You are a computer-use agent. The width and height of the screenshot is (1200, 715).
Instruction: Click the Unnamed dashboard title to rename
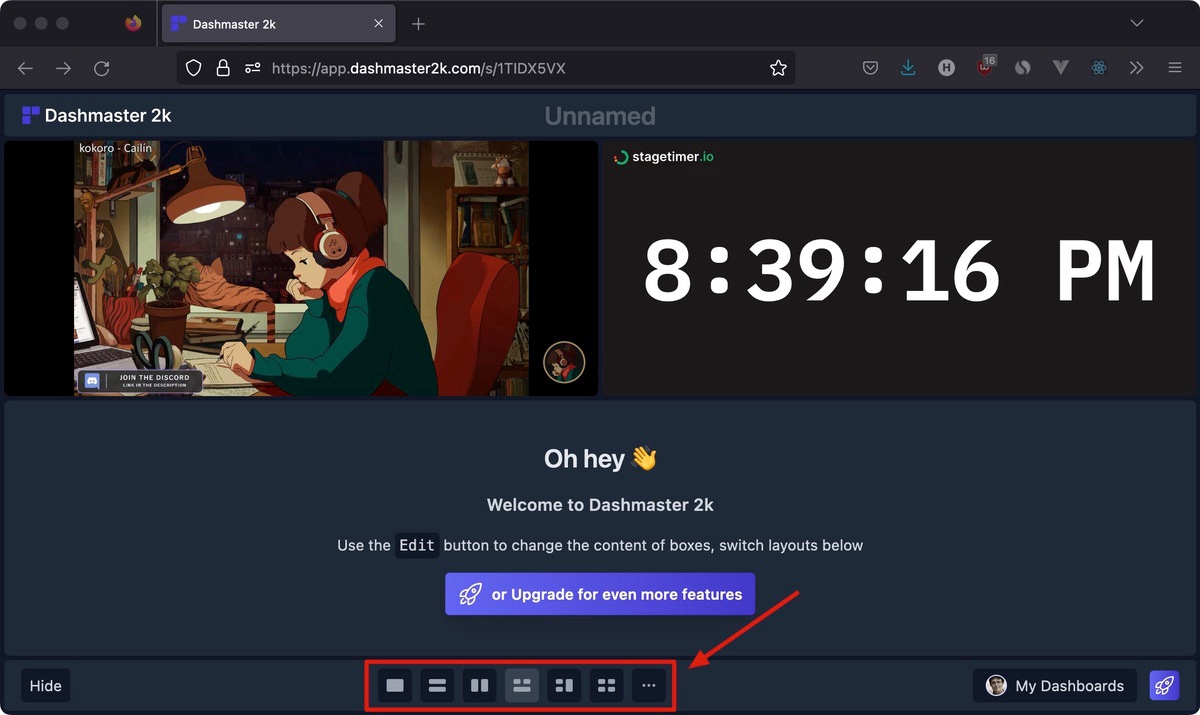(x=599, y=115)
